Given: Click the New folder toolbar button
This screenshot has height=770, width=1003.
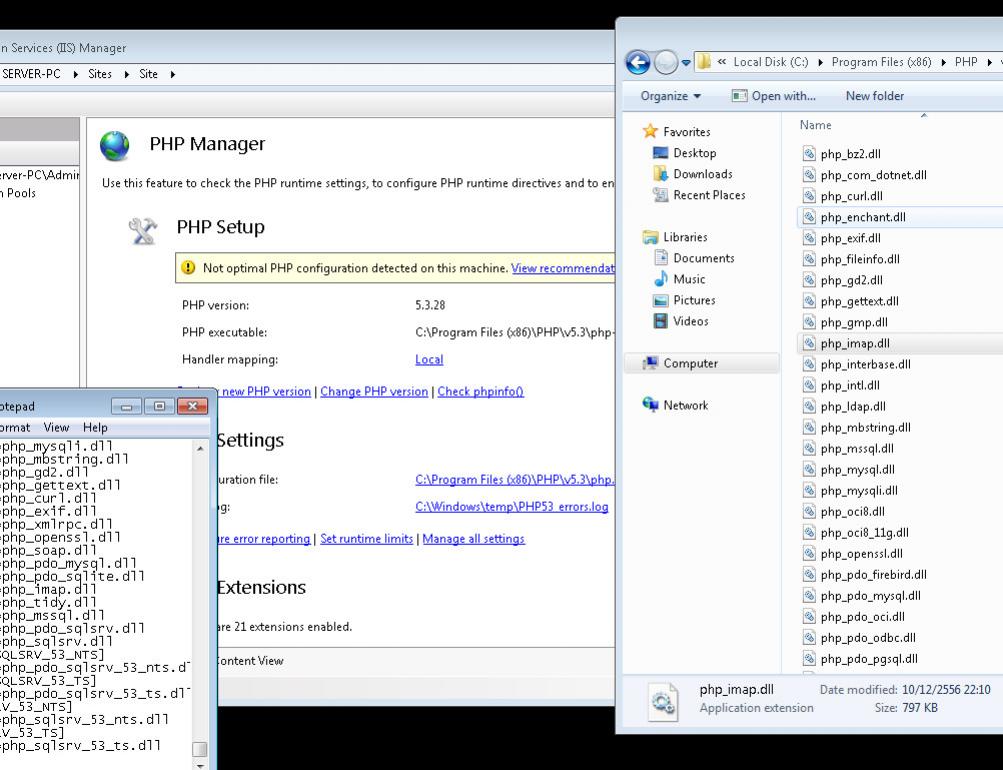Looking at the screenshot, I should point(874,96).
